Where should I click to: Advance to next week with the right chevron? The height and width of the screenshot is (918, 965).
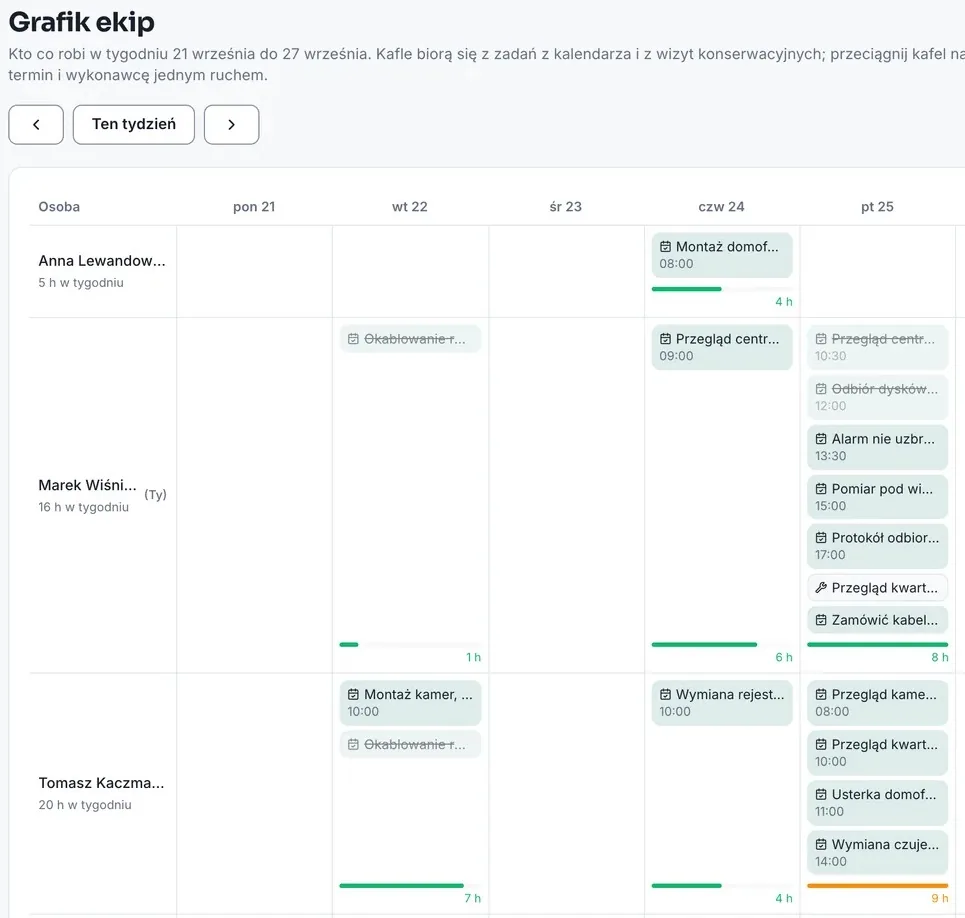tap(231, 124)
